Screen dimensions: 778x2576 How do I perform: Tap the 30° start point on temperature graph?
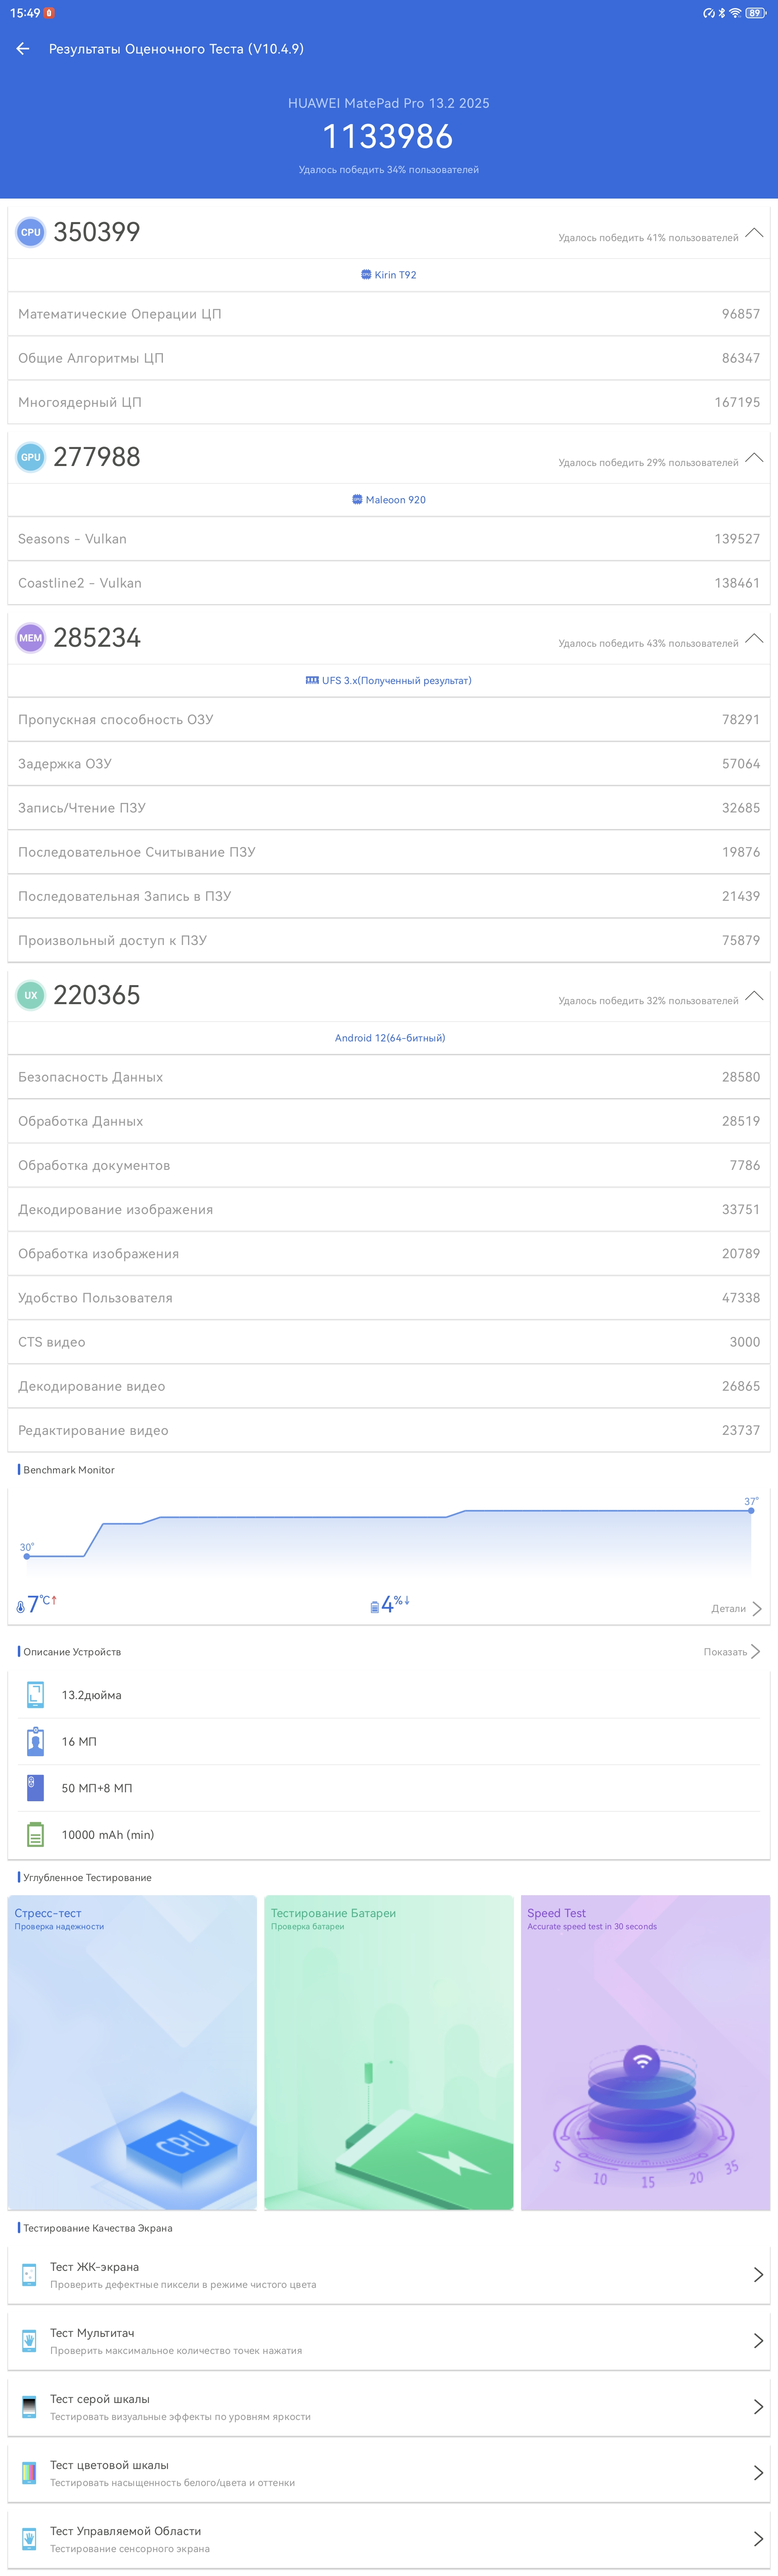[x=27, y=1556]
